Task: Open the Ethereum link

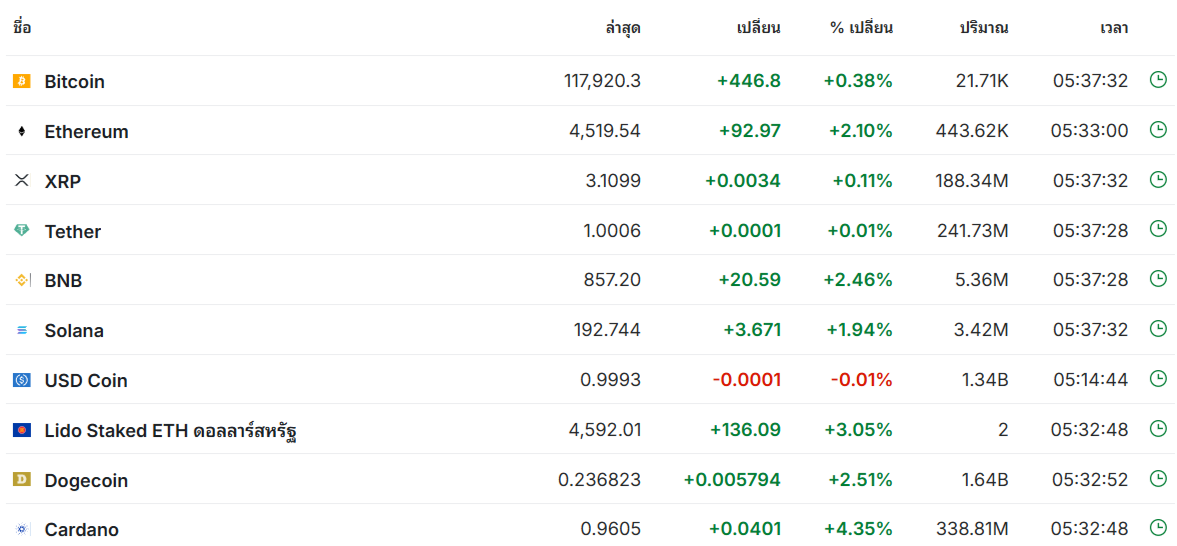Action: (86, 131)
